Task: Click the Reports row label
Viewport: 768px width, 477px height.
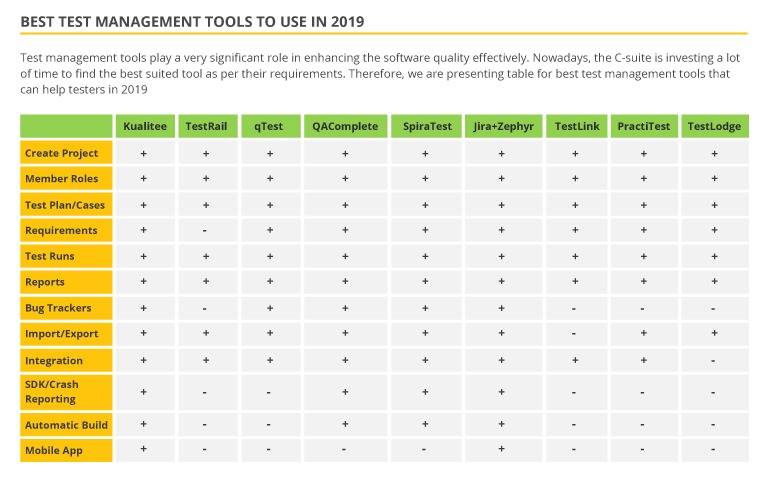Action: pos(66,282)
